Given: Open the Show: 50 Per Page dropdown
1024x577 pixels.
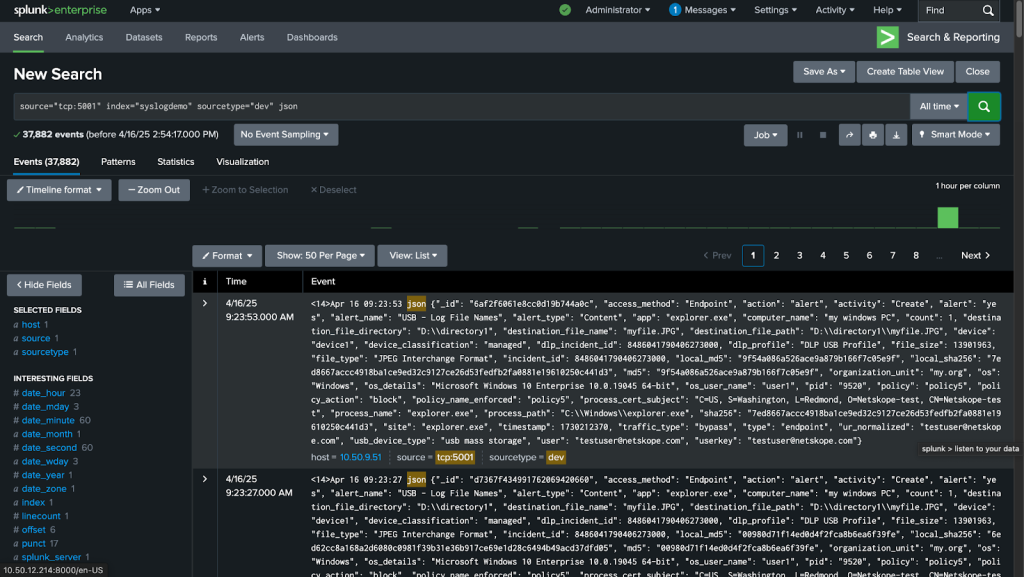Looking at the screenshot, I should click(319, 256).
